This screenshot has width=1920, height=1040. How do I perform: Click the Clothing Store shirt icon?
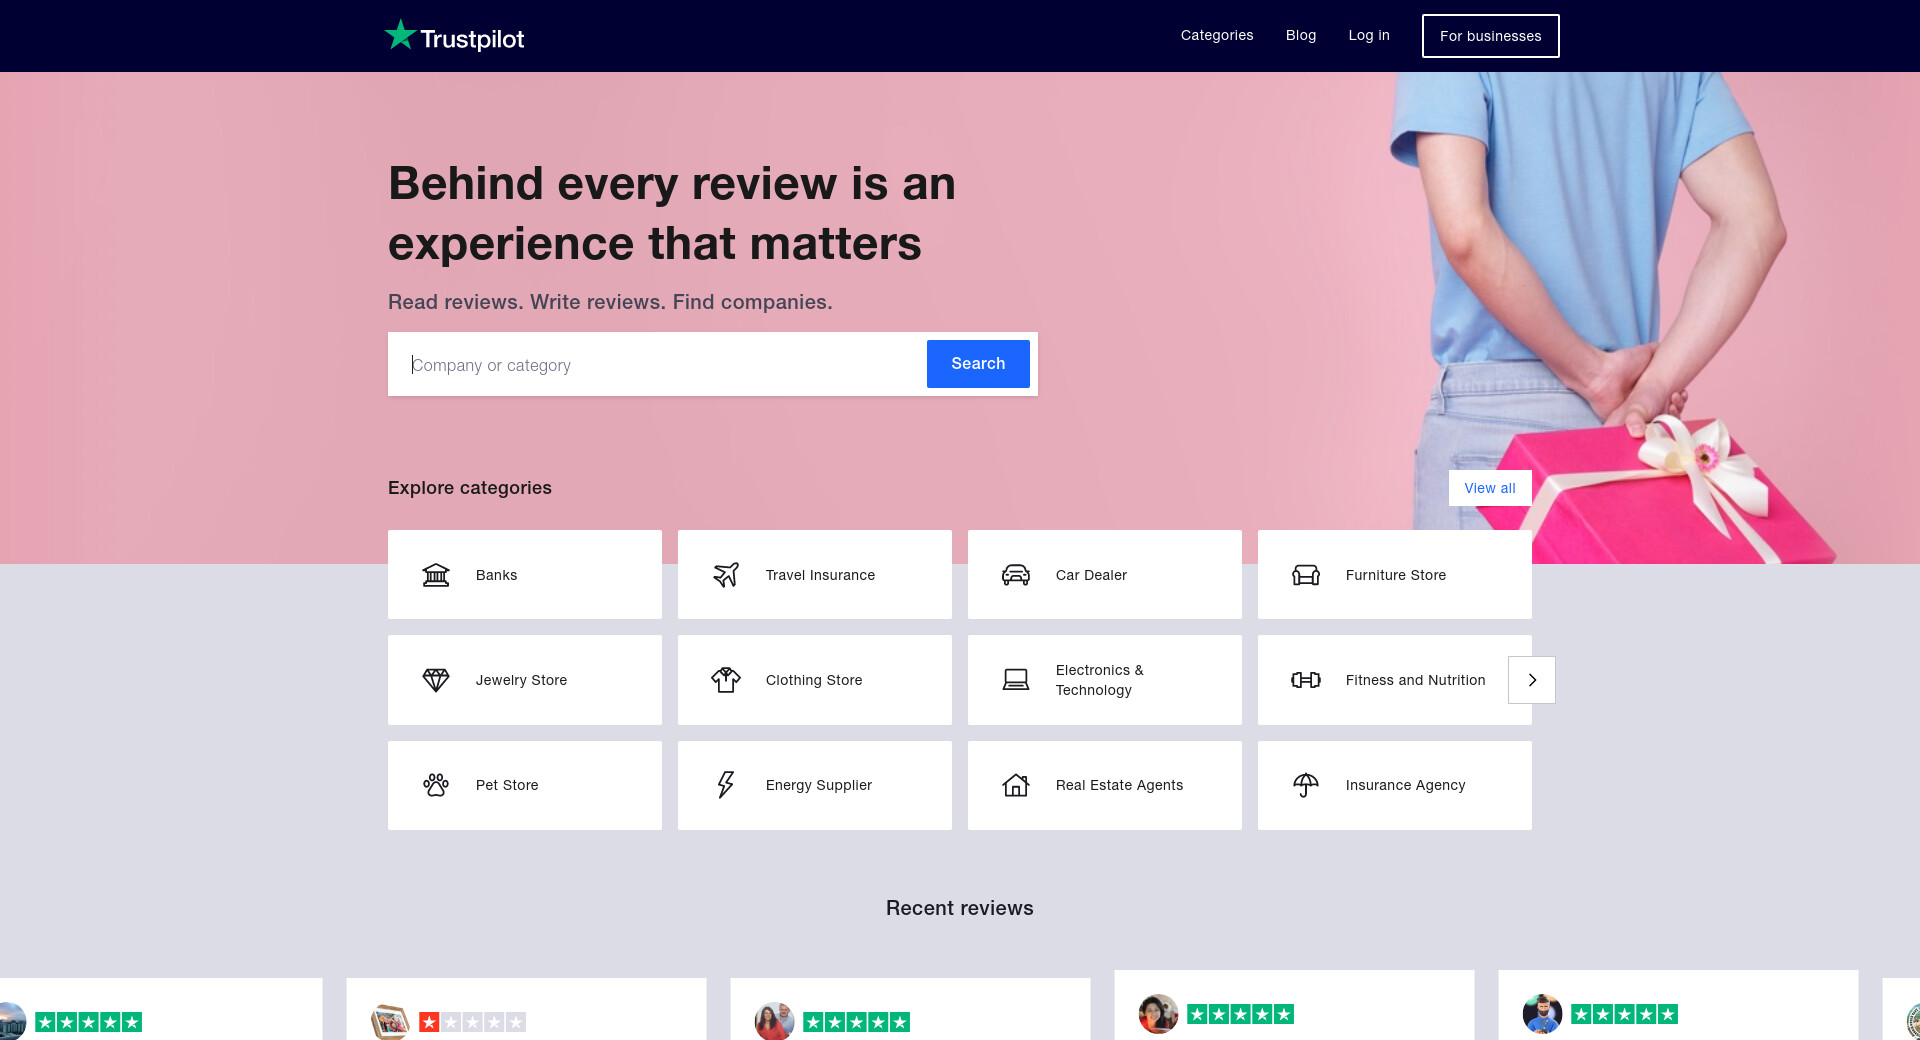coord(726,680)
